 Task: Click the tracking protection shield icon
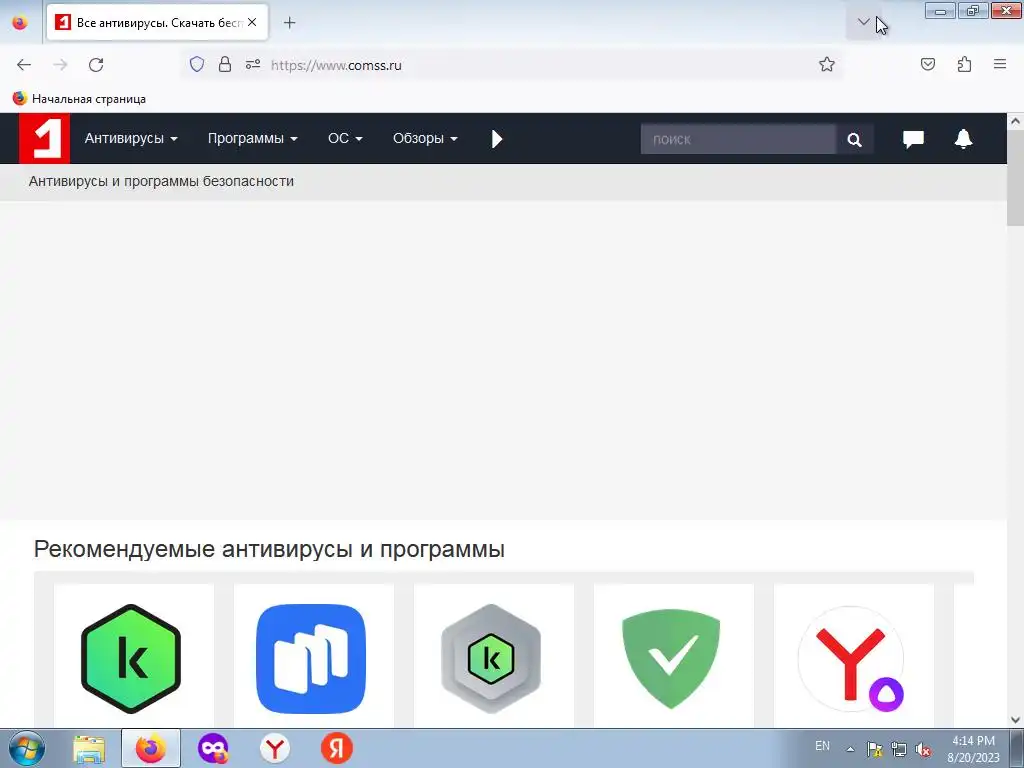[197, 64]
